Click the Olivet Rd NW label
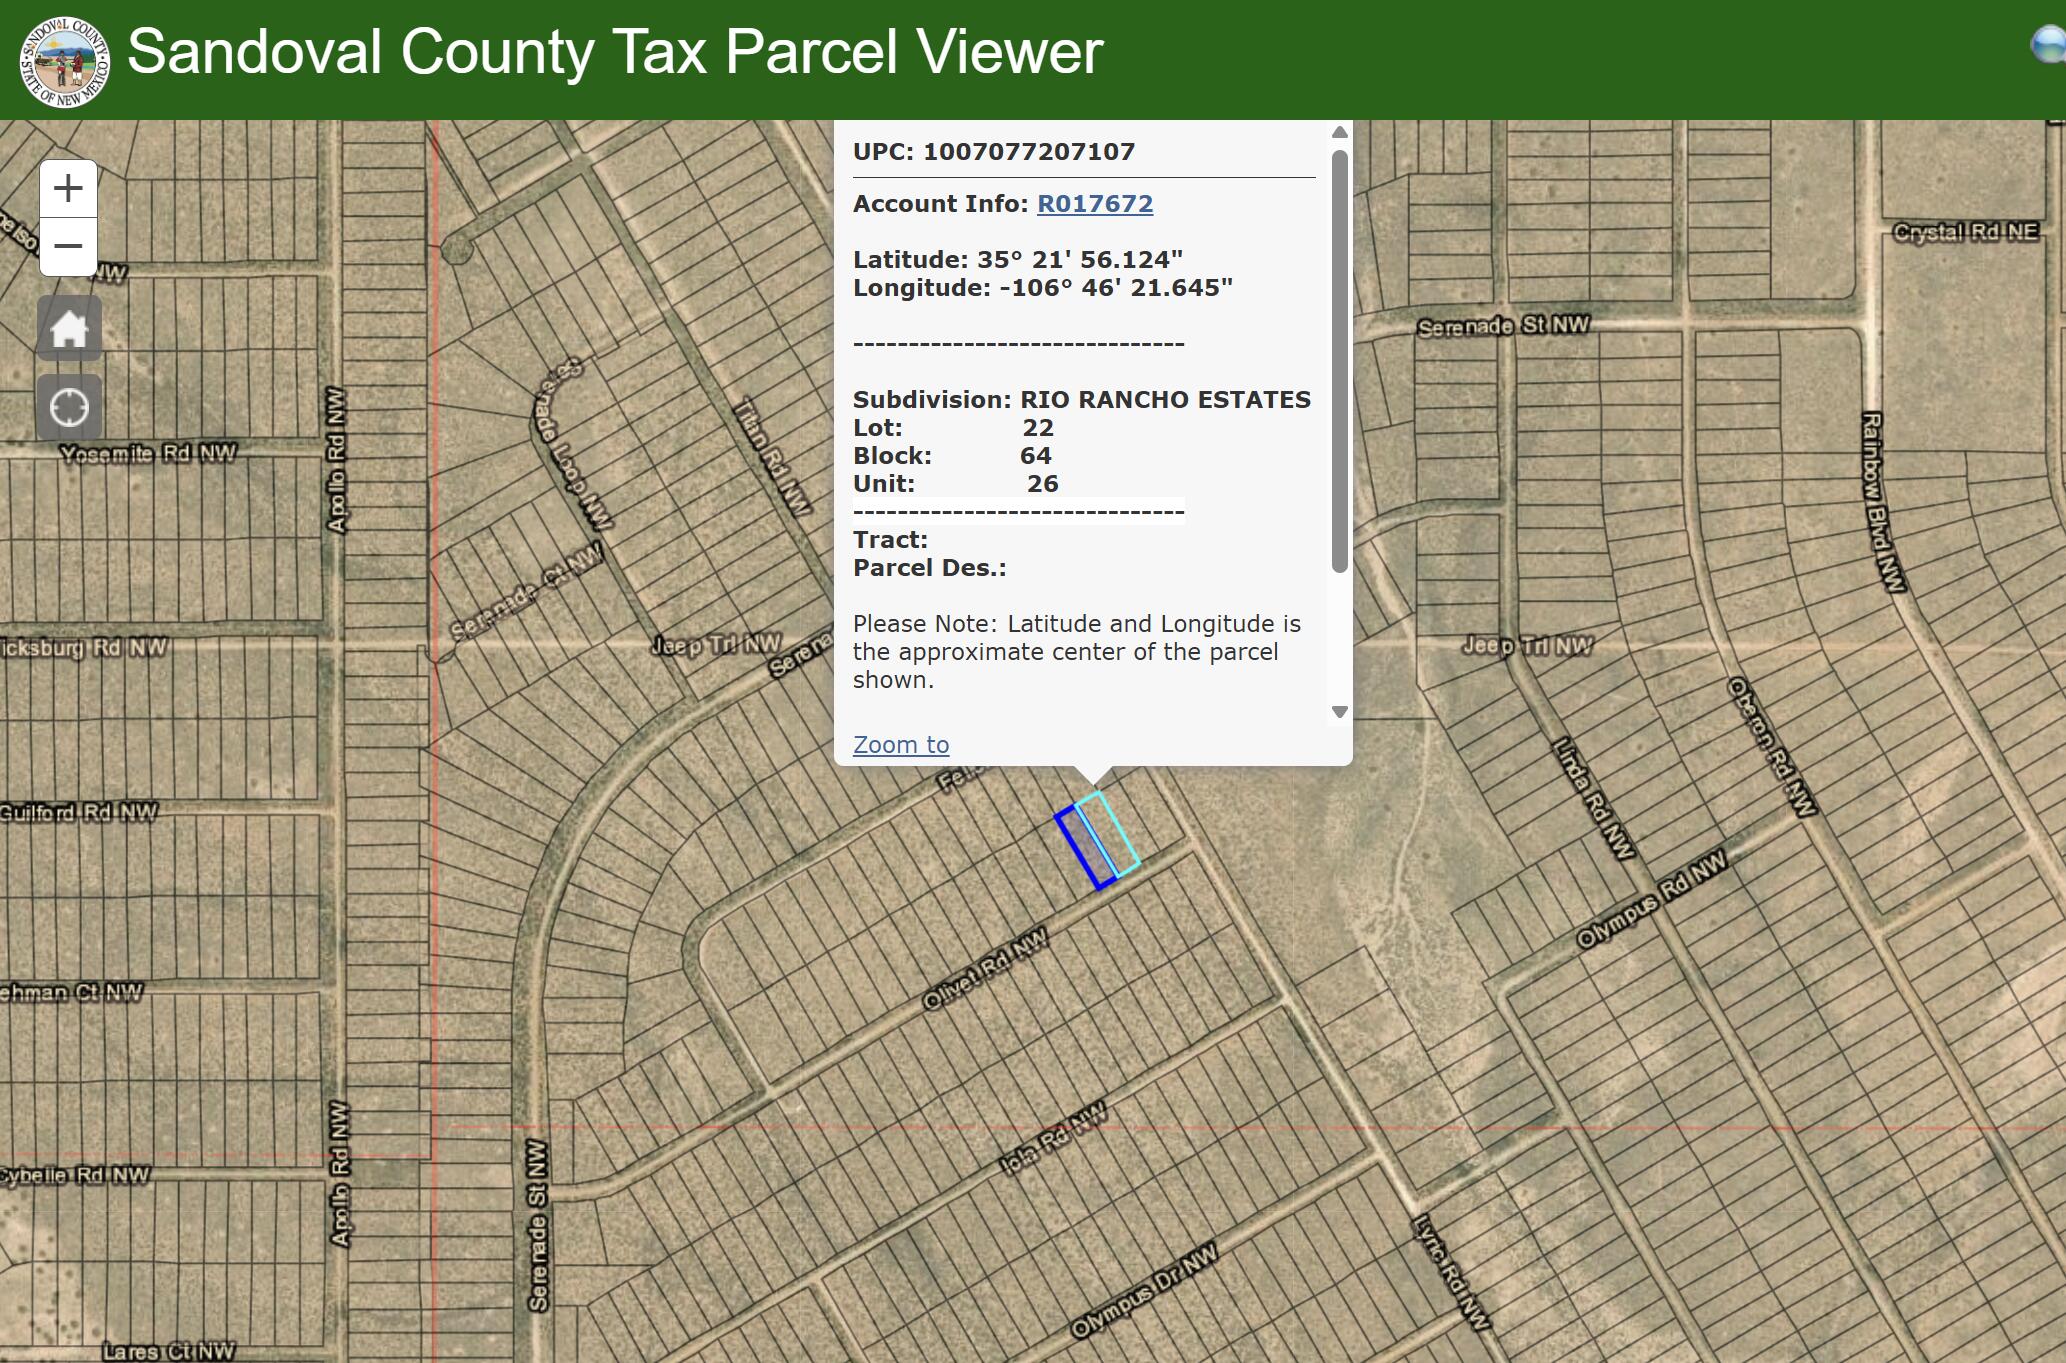This screenshot has height=1363, width=2066. pos(985,968)
